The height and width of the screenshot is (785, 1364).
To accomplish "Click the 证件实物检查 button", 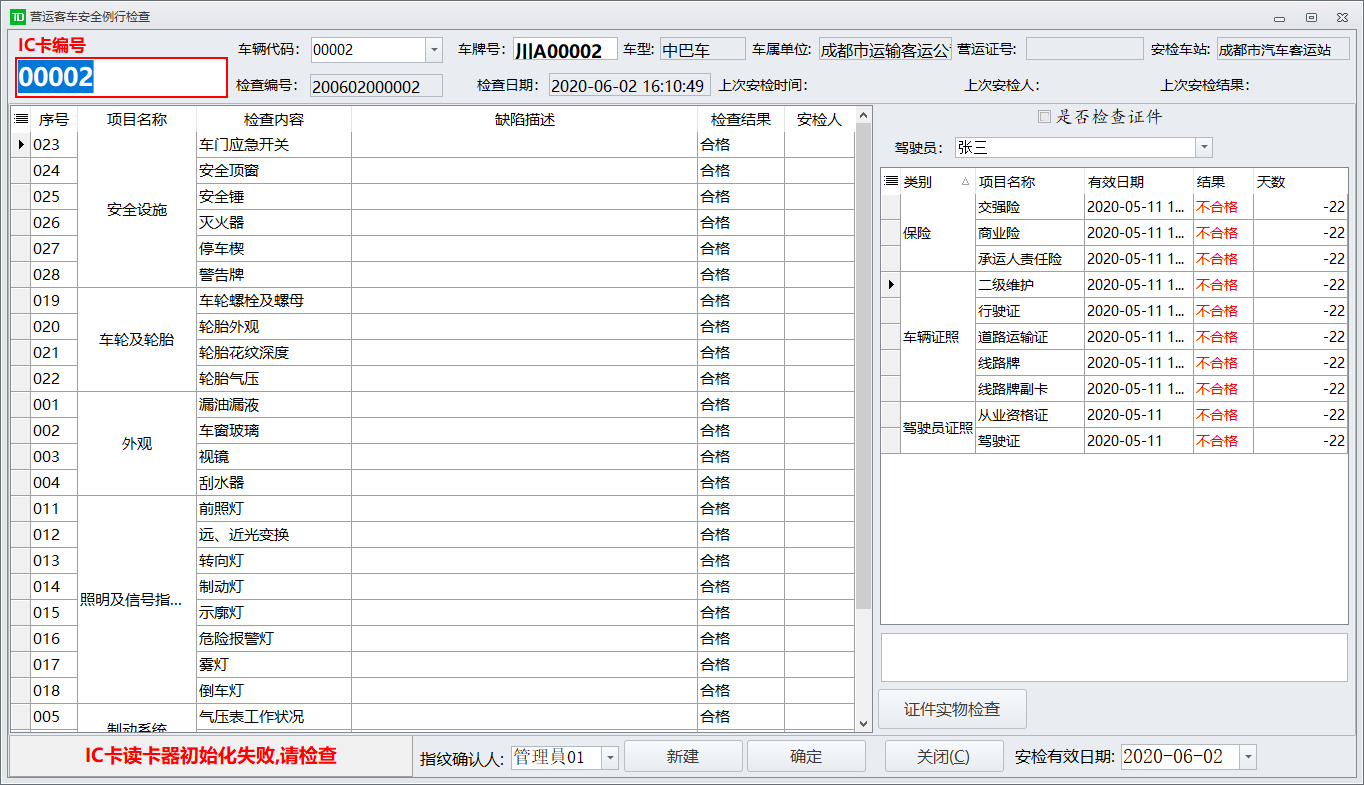I will (x=952, y=709).
